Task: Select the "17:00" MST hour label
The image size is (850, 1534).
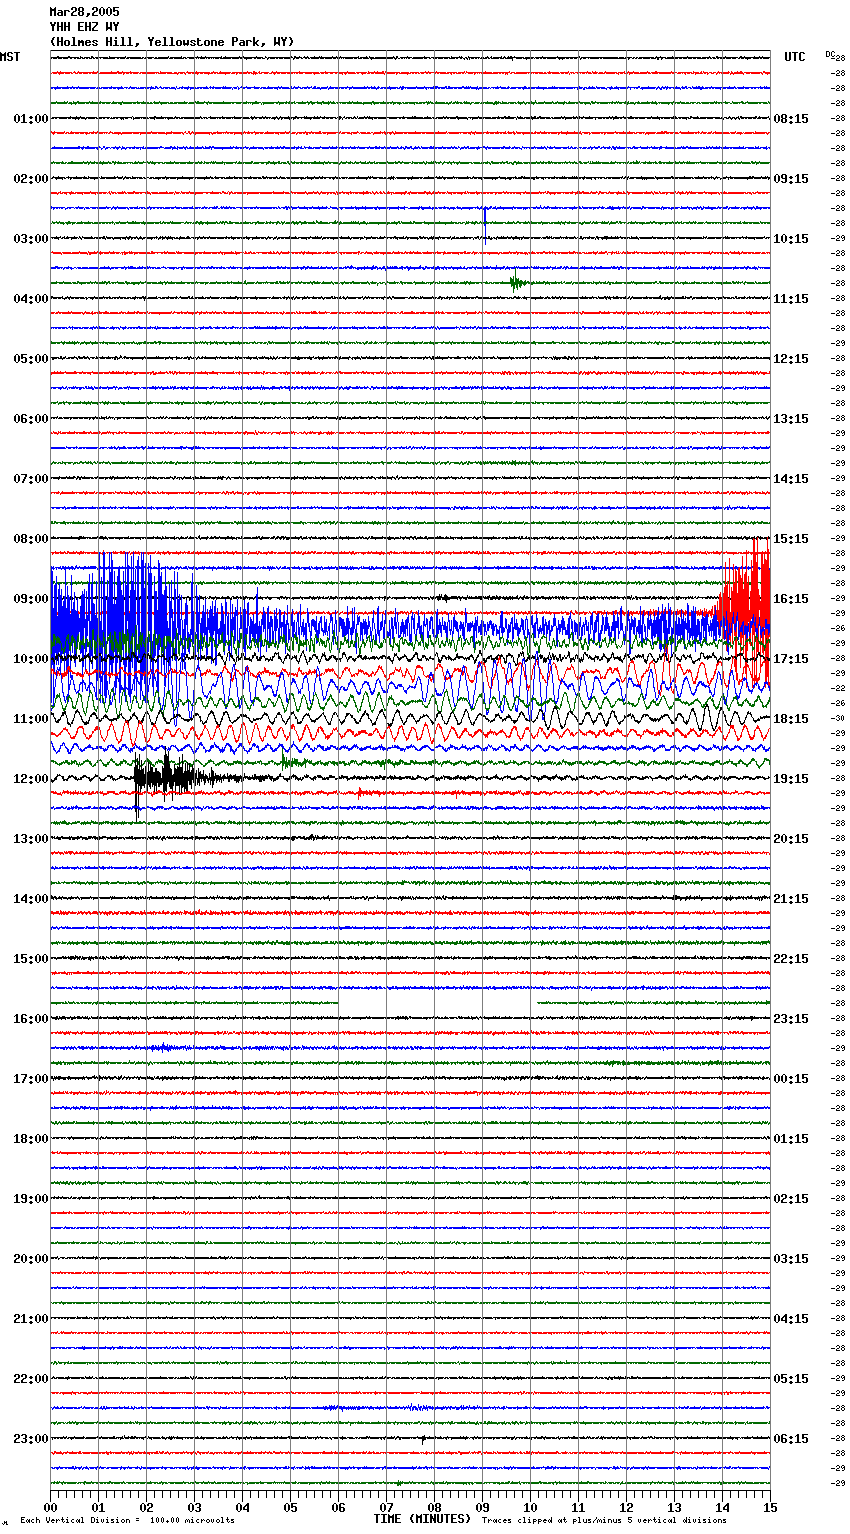Action: coord(31,1079)
